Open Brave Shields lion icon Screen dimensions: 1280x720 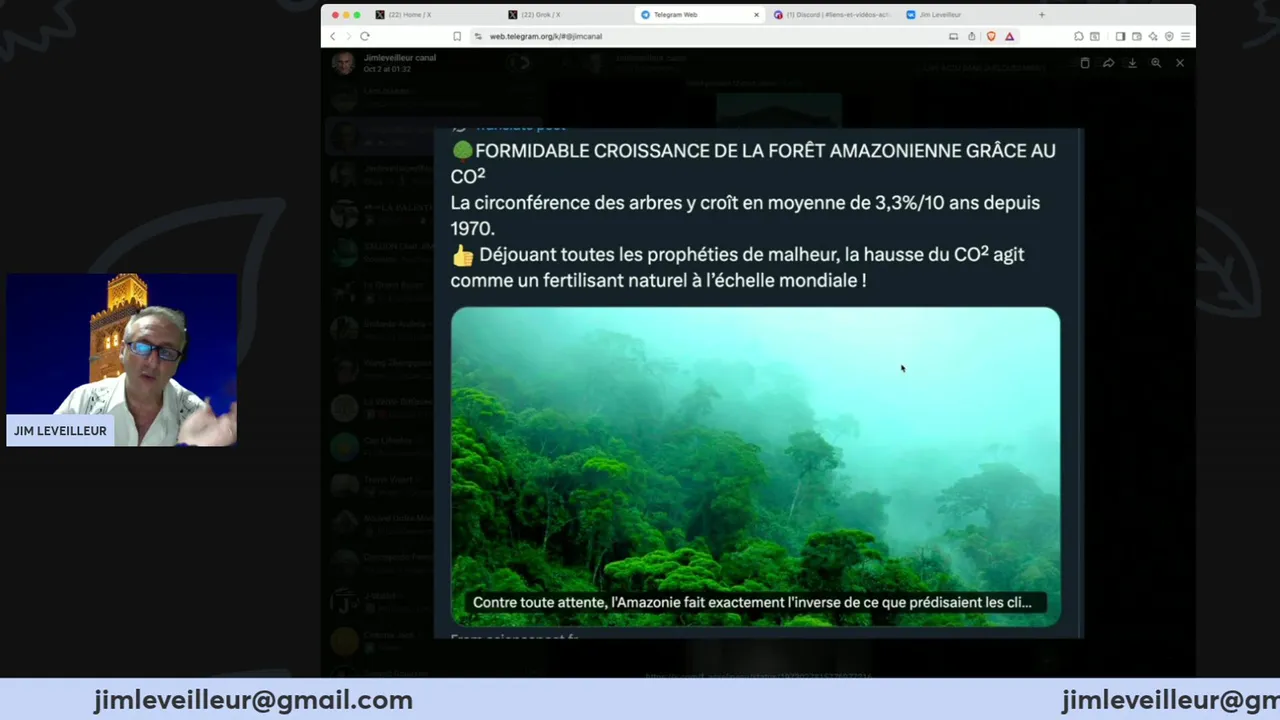pyautogui.click(x=991, y=36)
